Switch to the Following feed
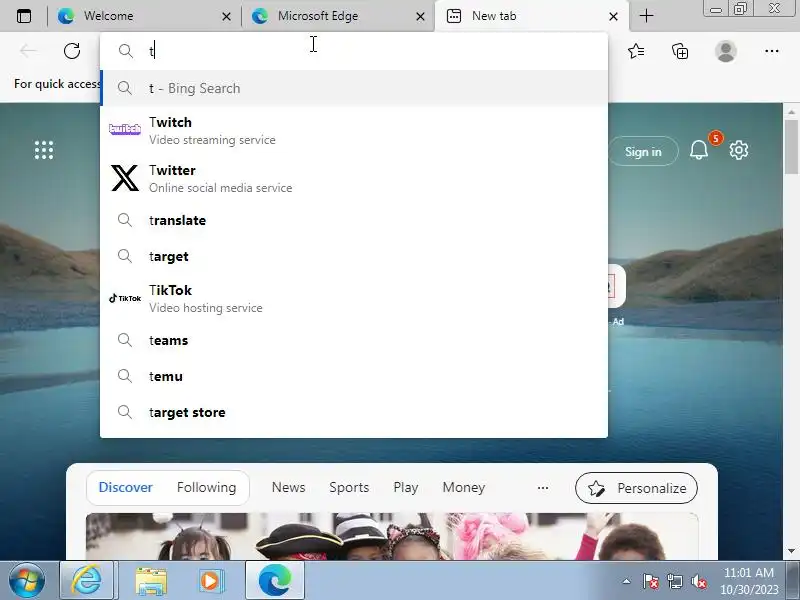The height and width of the screenshot is (600, 800). tap(207, 488)
